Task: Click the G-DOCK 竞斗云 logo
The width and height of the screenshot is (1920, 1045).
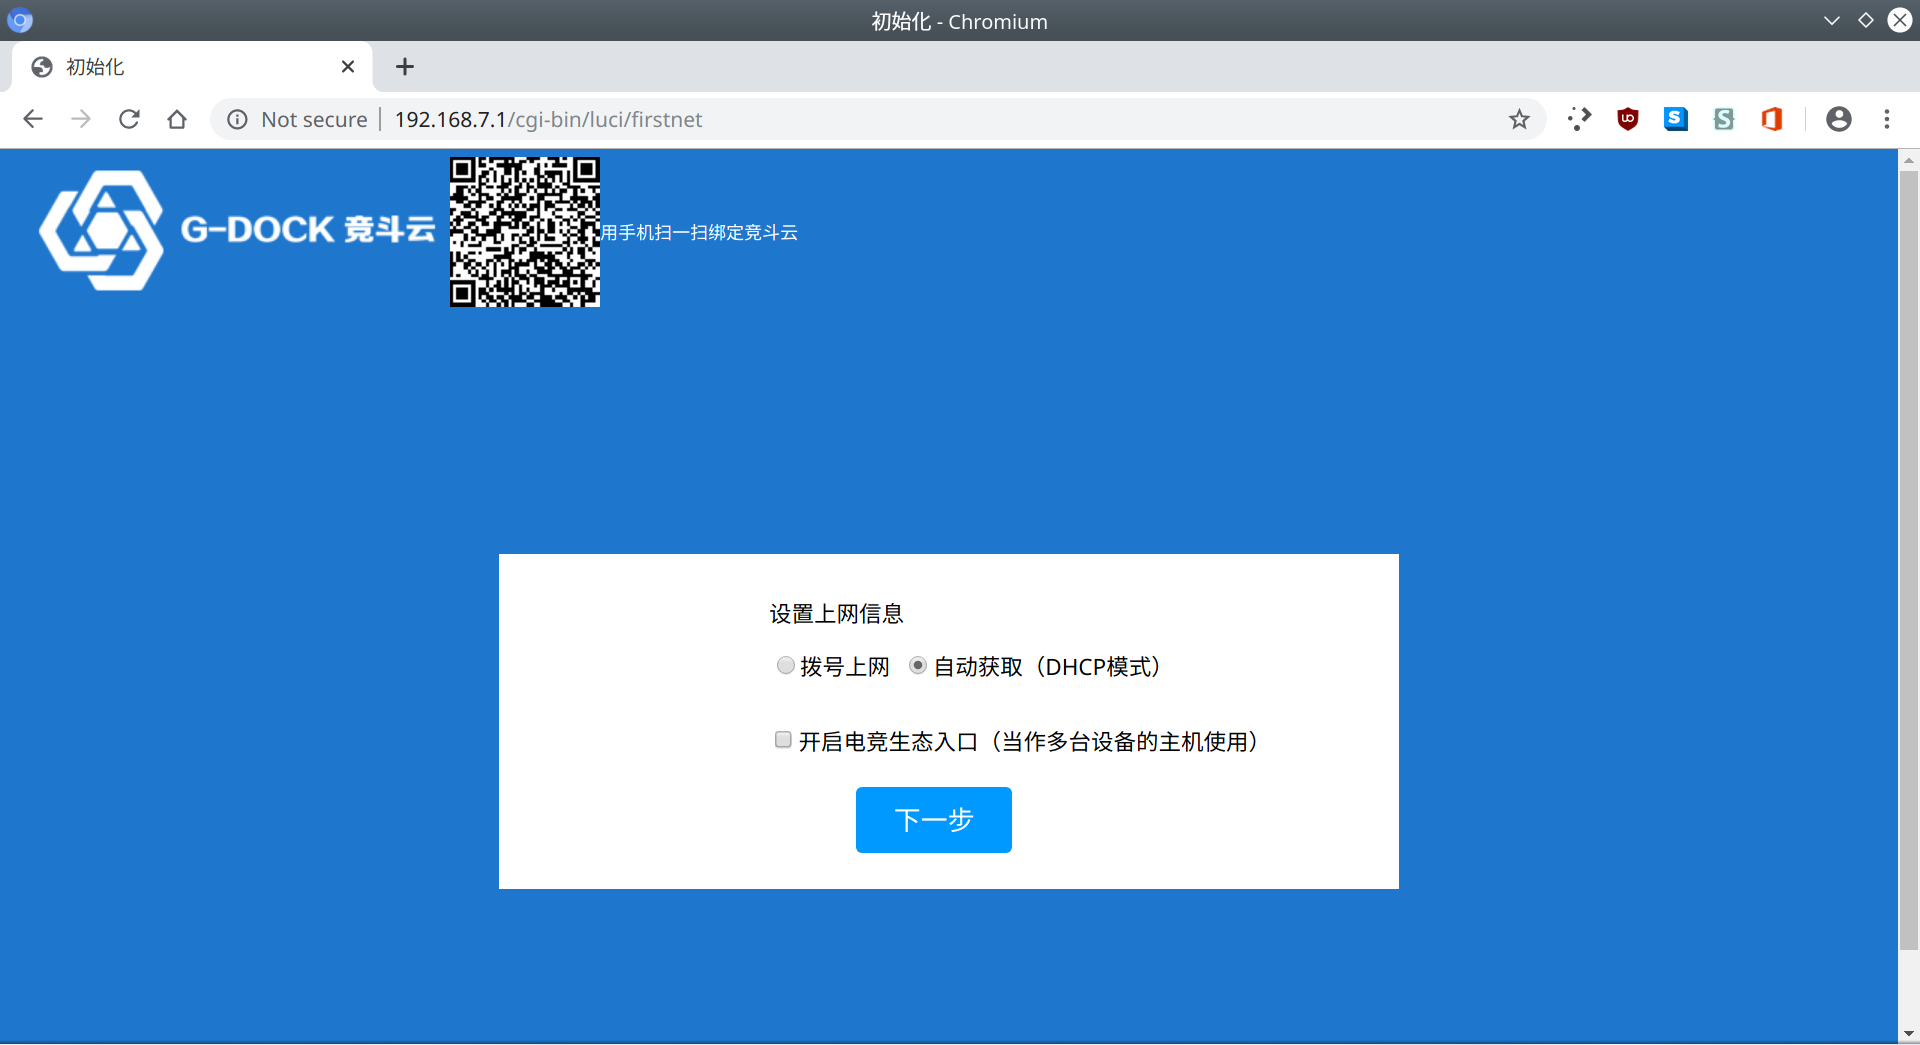Action: 237,231
